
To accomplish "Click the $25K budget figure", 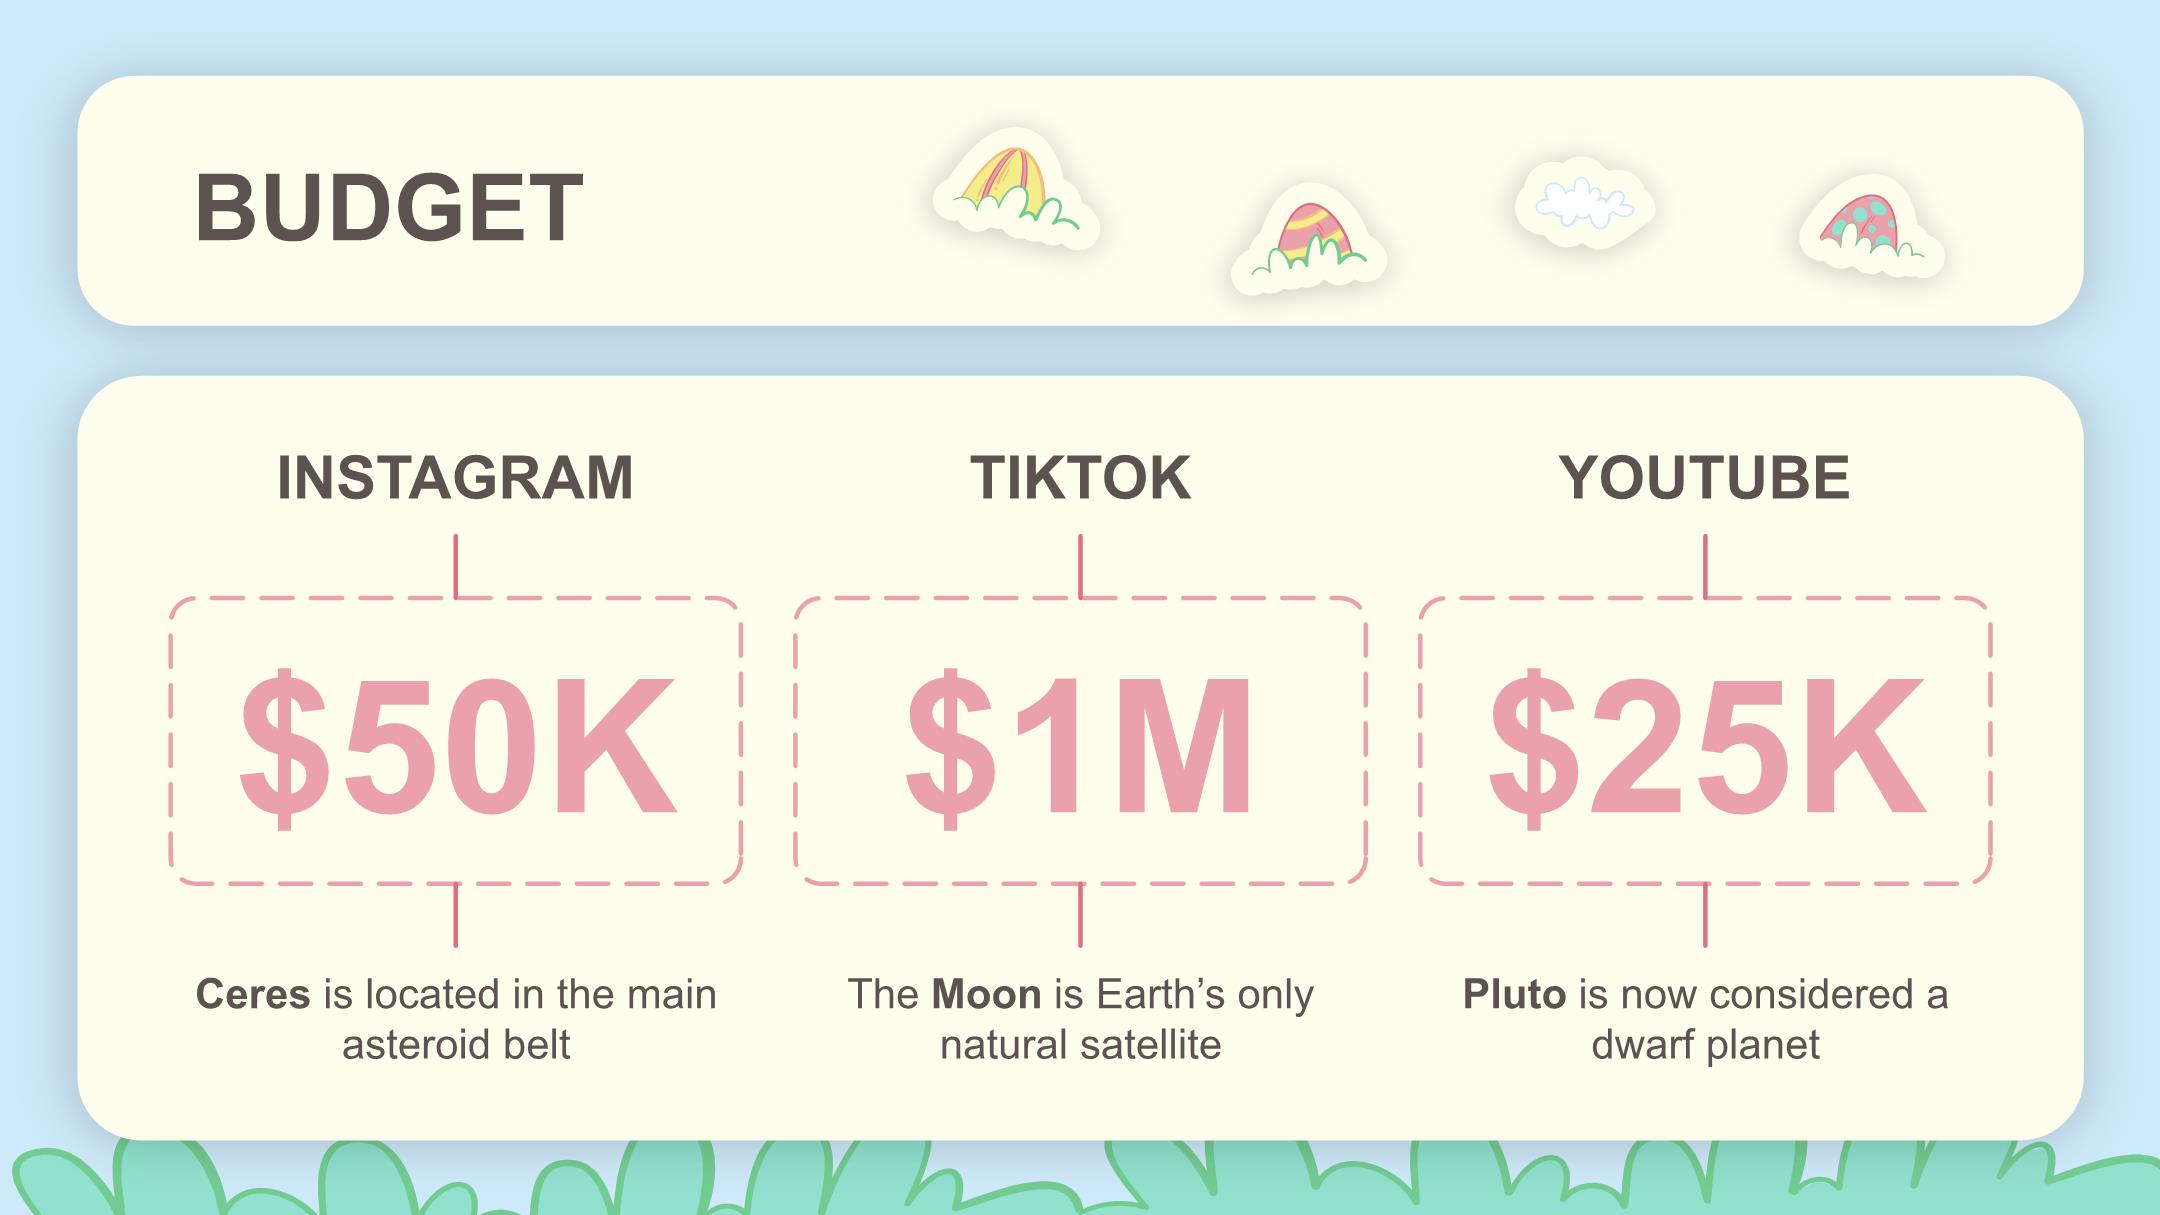I will pos(1706,747).
